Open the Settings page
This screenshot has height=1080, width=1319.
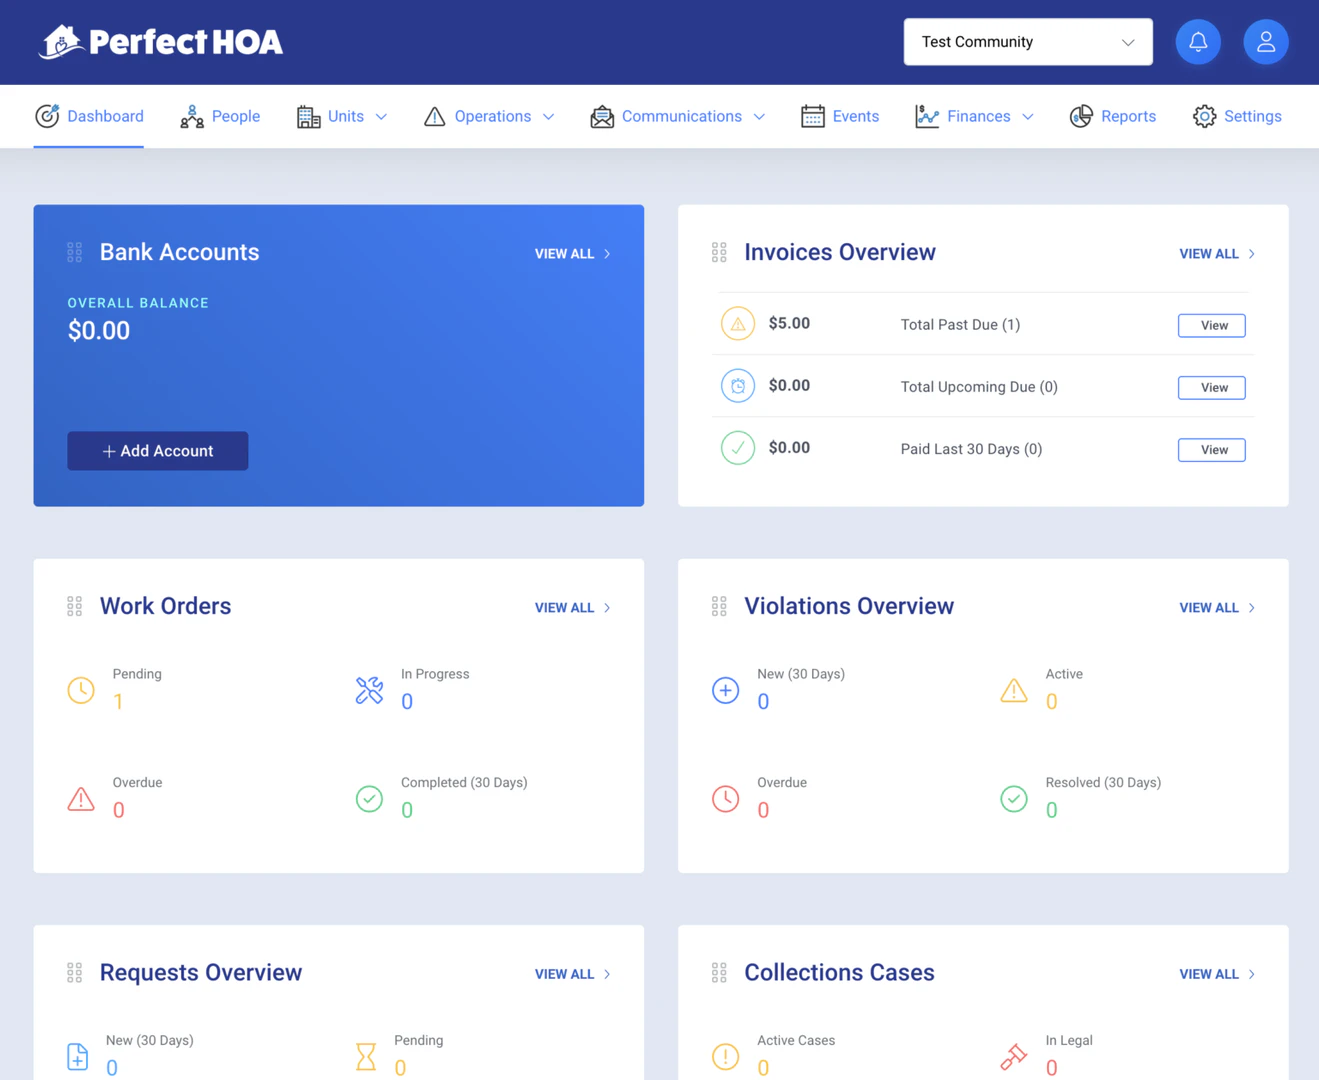(1237, 117)
